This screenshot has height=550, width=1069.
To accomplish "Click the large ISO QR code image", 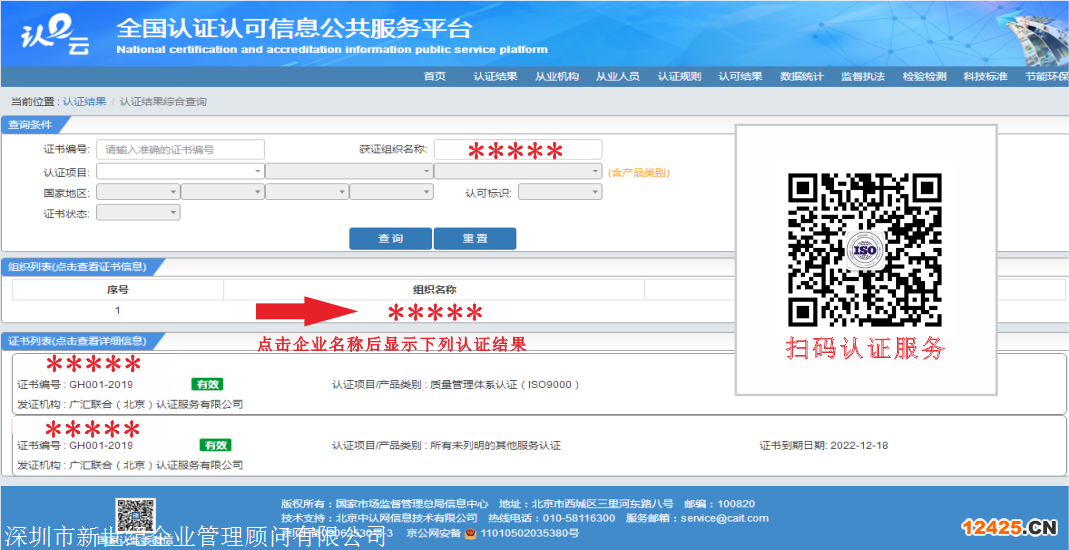I will coord(865,249).
